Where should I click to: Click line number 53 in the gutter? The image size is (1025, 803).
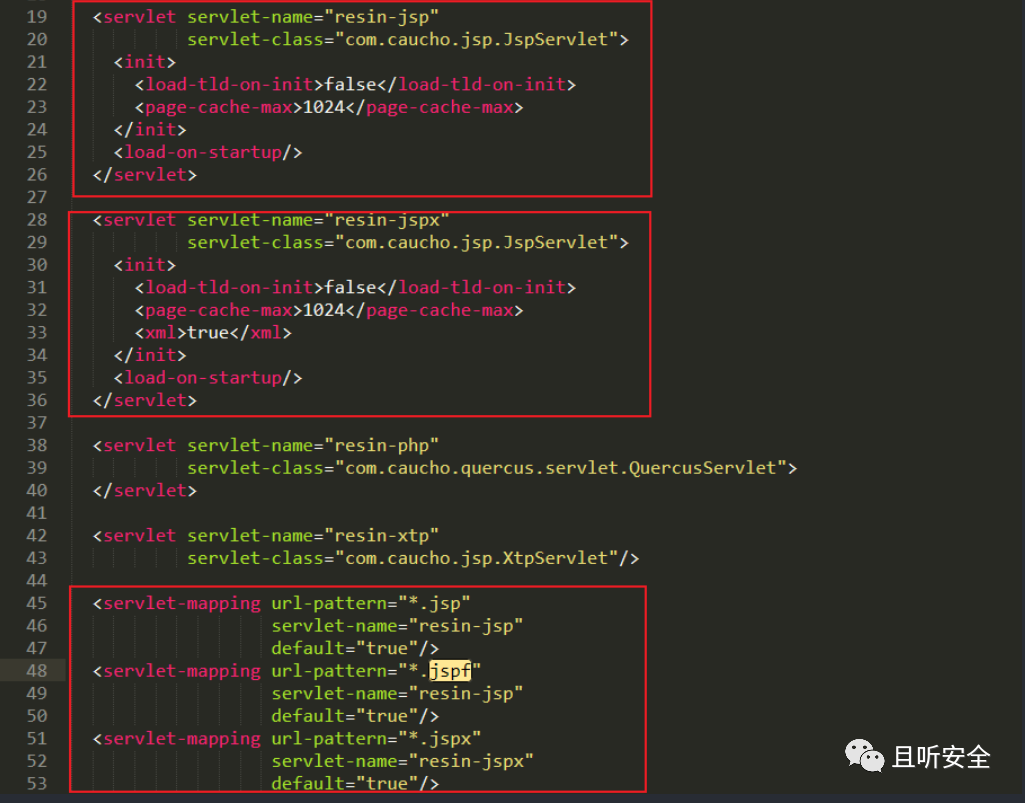tap(37, 783)
